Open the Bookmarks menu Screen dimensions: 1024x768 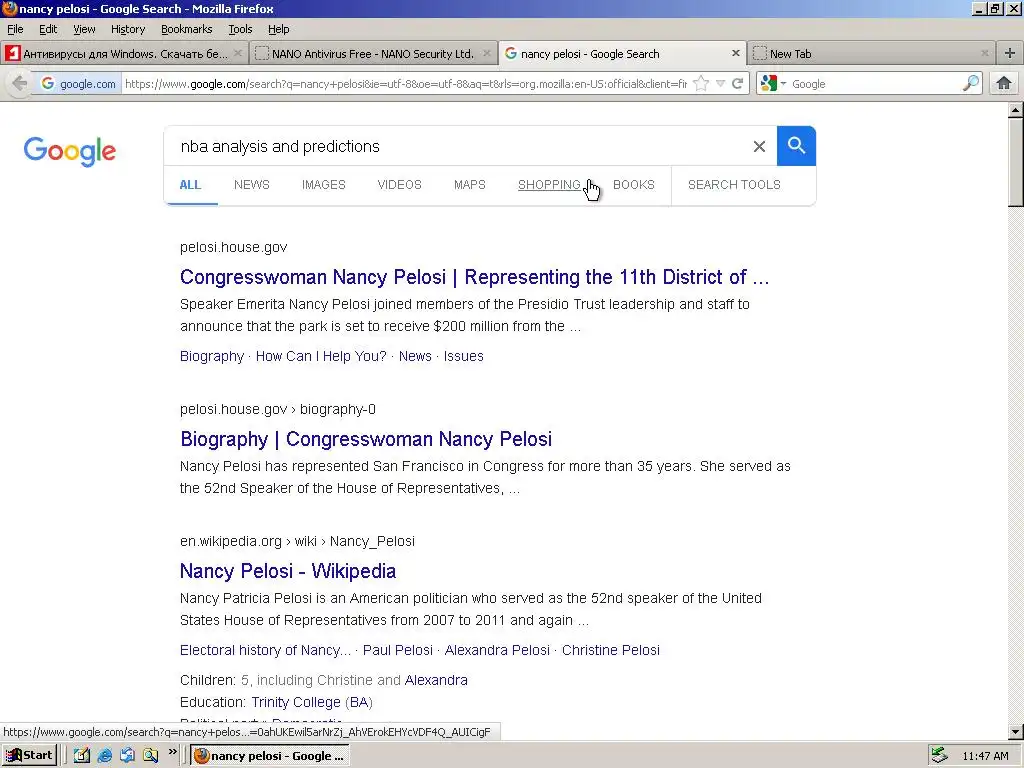point(187,29)
